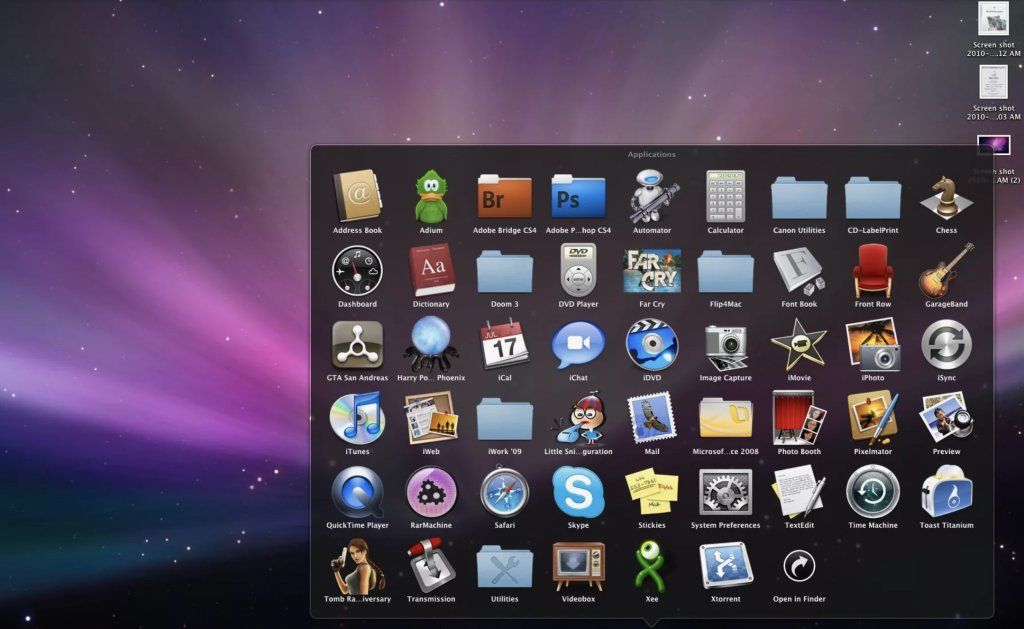Open iCal calendar app
The image size is (1024, 629).
(x=505, y=344)
